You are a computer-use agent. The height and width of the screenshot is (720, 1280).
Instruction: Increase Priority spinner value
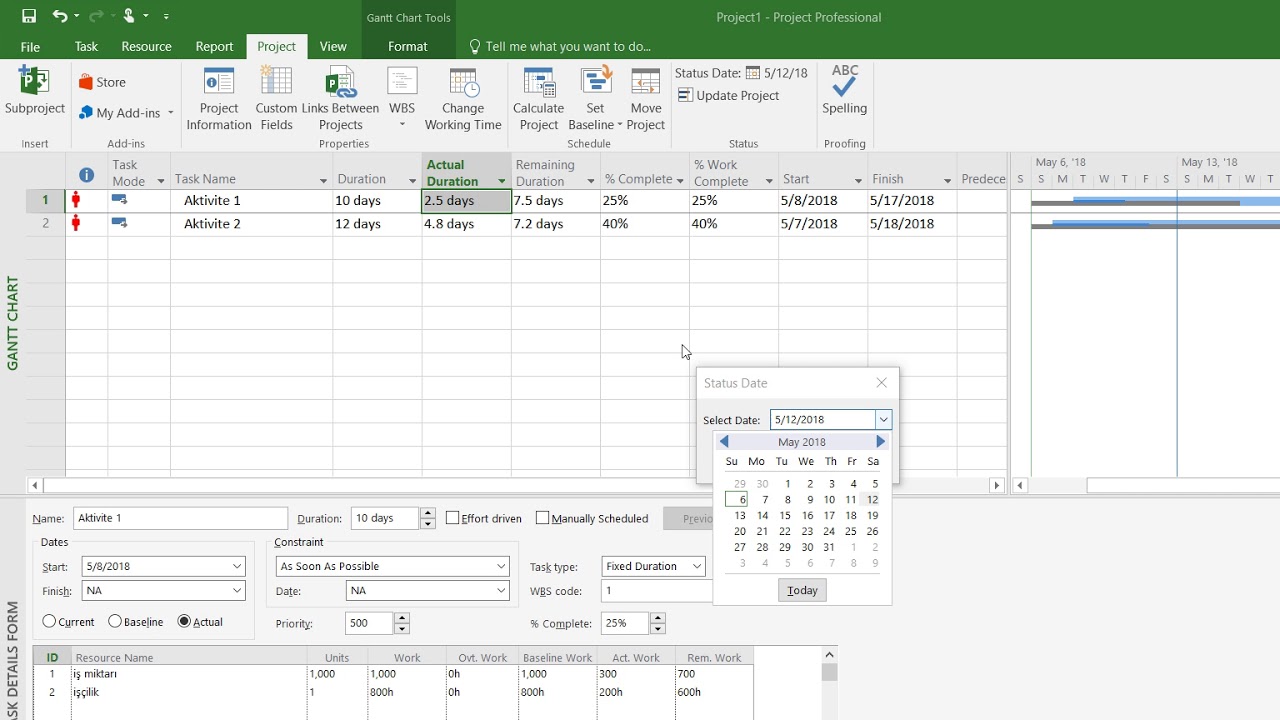click(402, 618)
